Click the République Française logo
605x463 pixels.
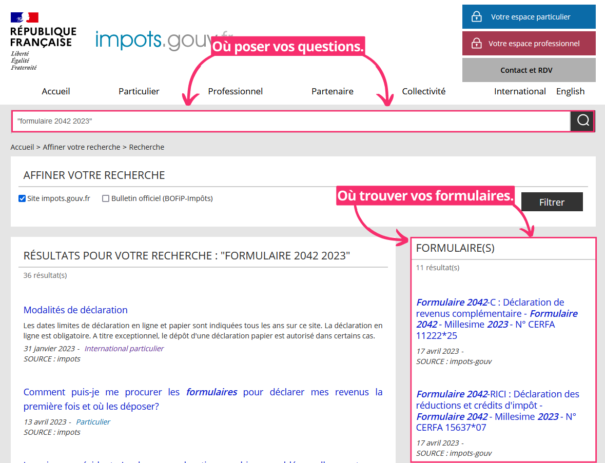pos(43,41)
